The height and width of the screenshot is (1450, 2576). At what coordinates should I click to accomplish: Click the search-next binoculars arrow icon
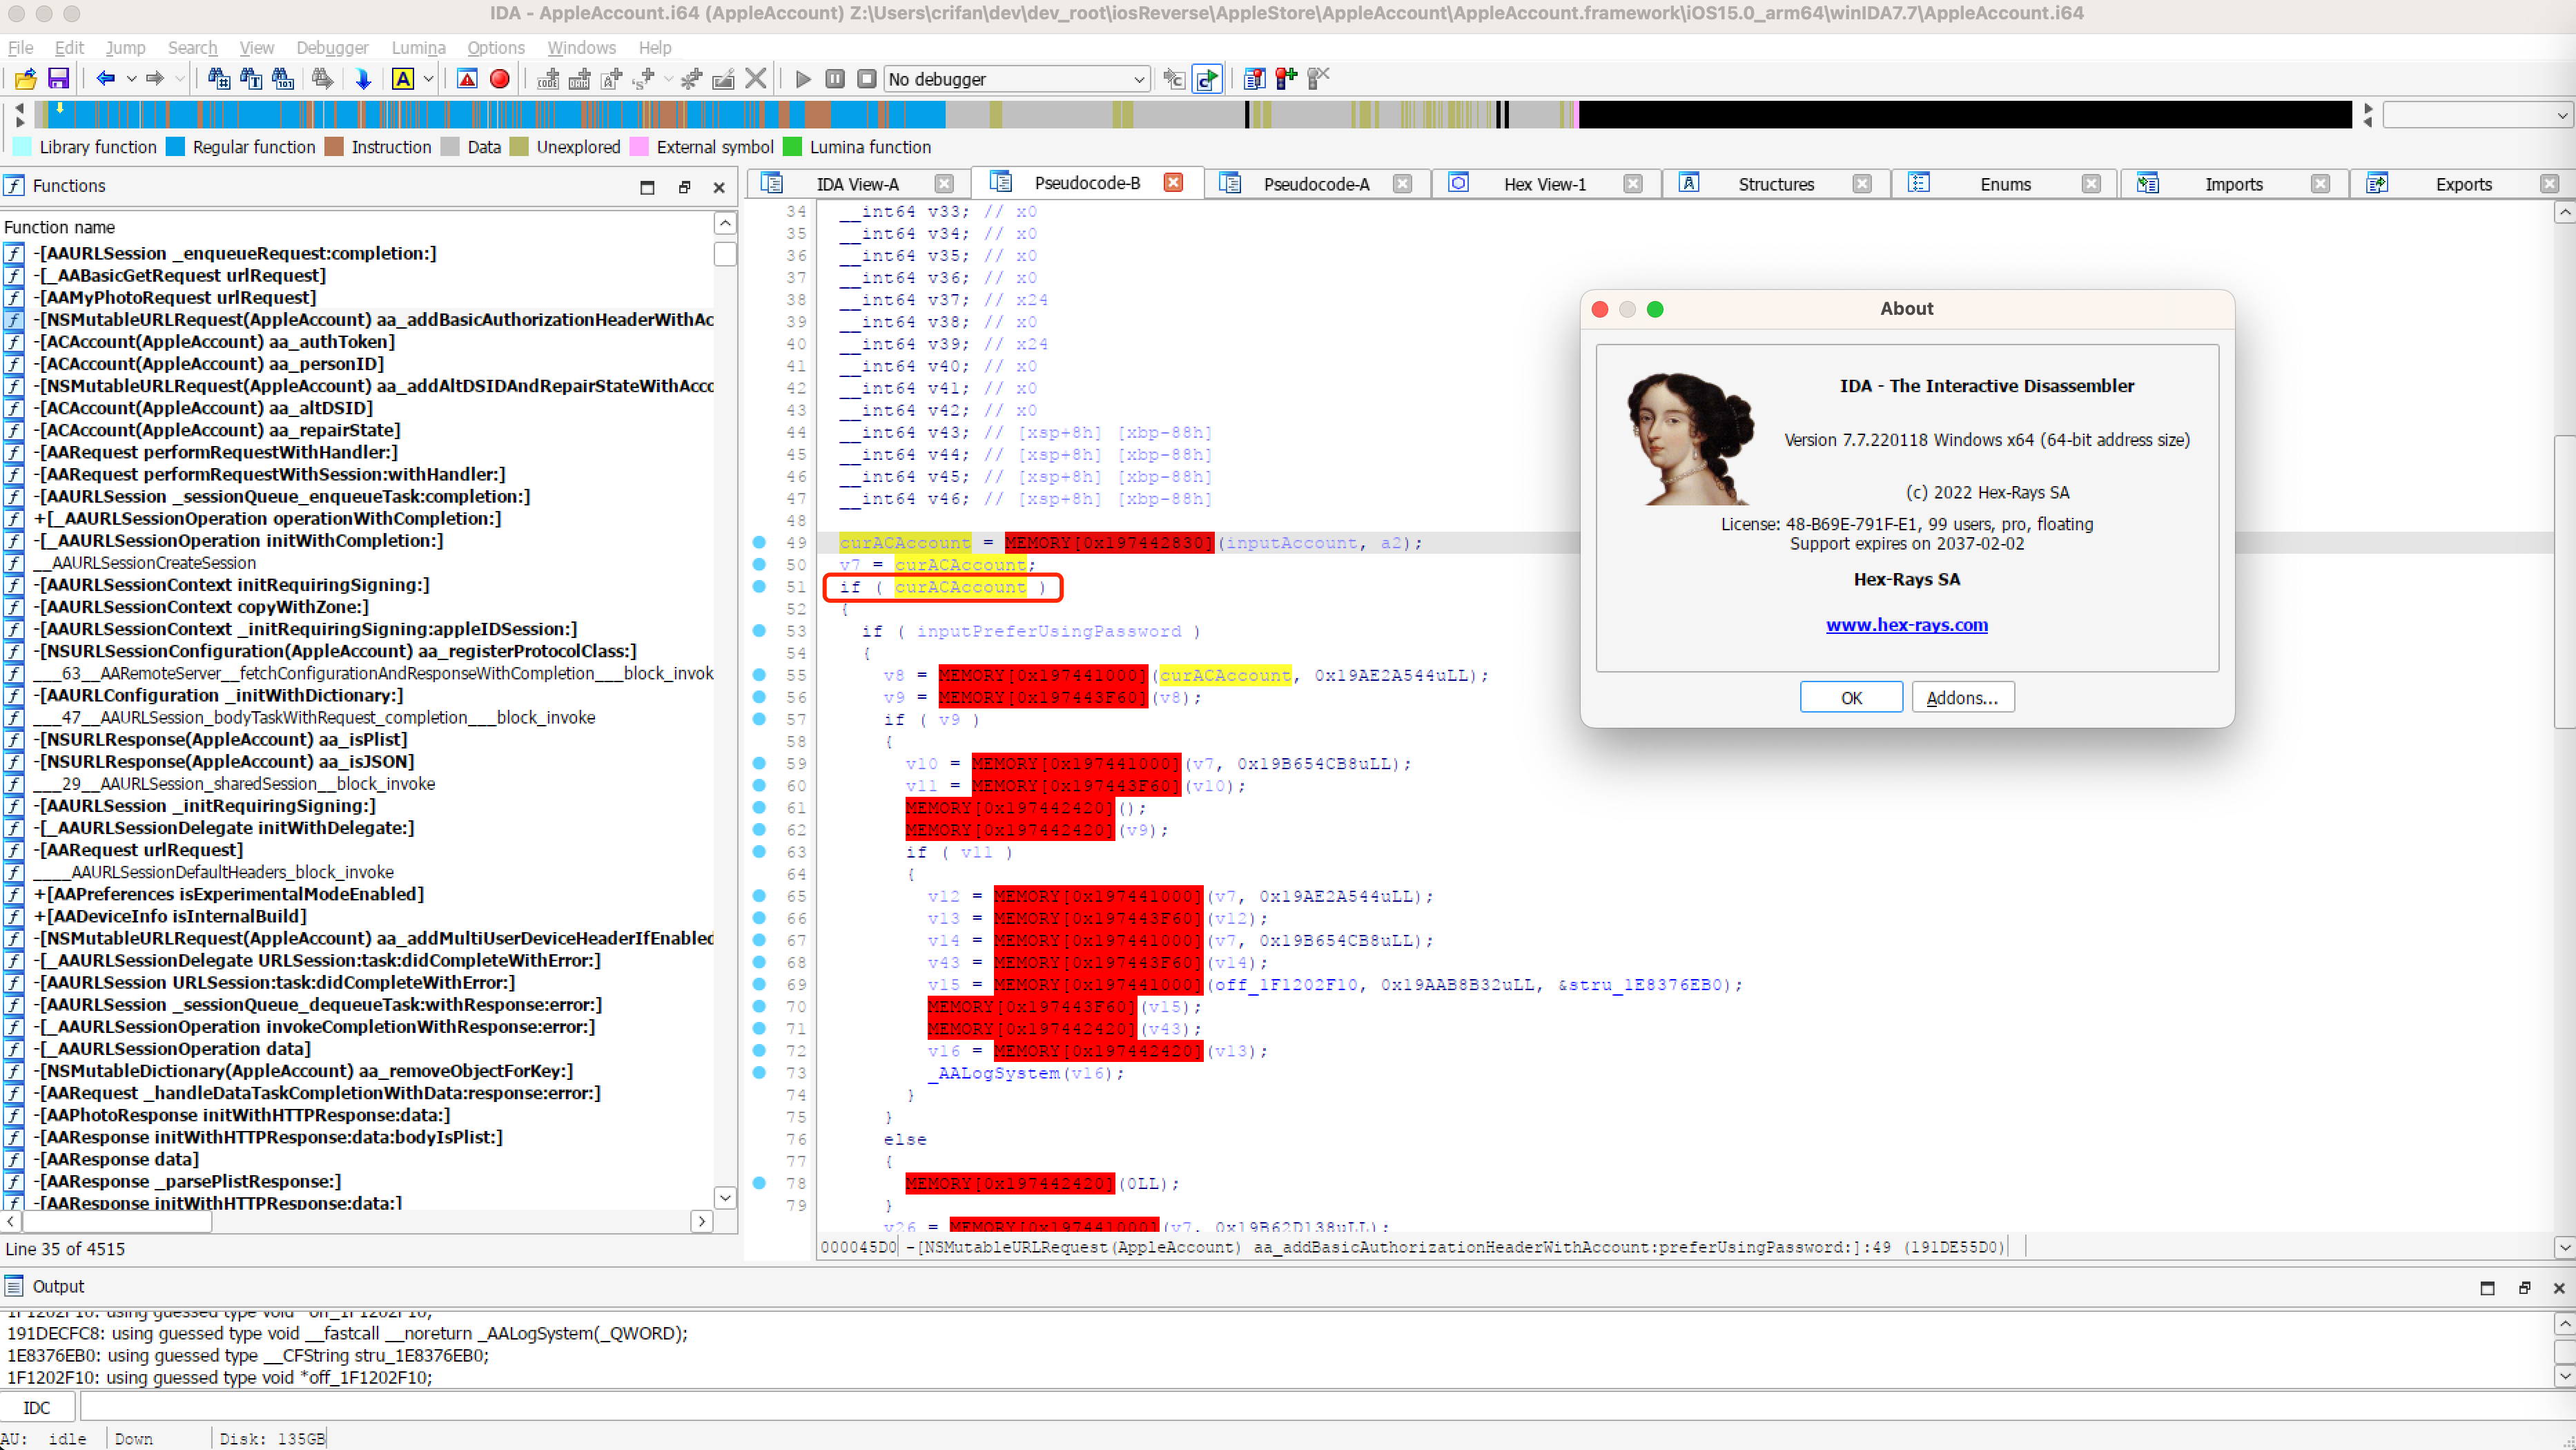(322, 79)
